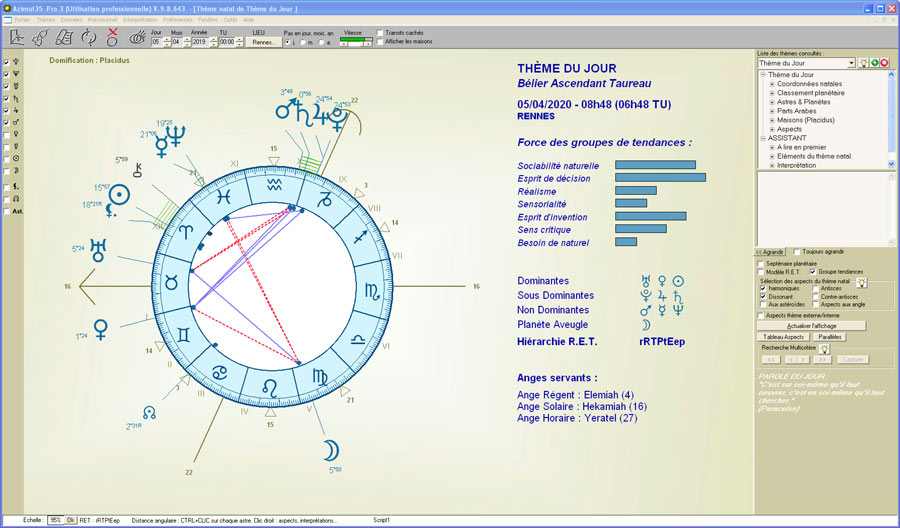Enable the Transits cachés checkbox
The height and width of the screenshot is (528, 900).
[x=380, y=33]
